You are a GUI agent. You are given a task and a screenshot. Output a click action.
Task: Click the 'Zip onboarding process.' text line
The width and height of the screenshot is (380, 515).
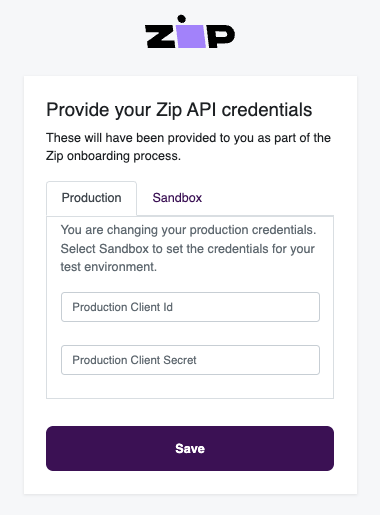click(x=113, y=156)
